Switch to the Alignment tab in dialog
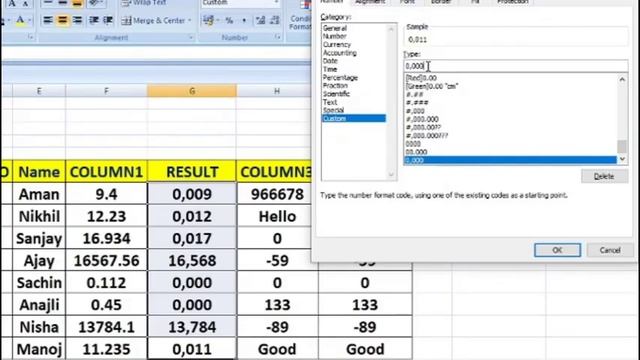Image resolution: width=640 pixels, height=360 pixels. click(370, 2)
